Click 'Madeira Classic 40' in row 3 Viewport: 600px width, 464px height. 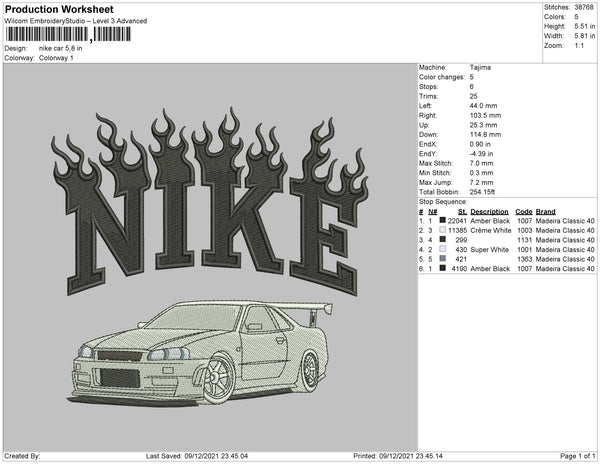(x=565, y=240)
